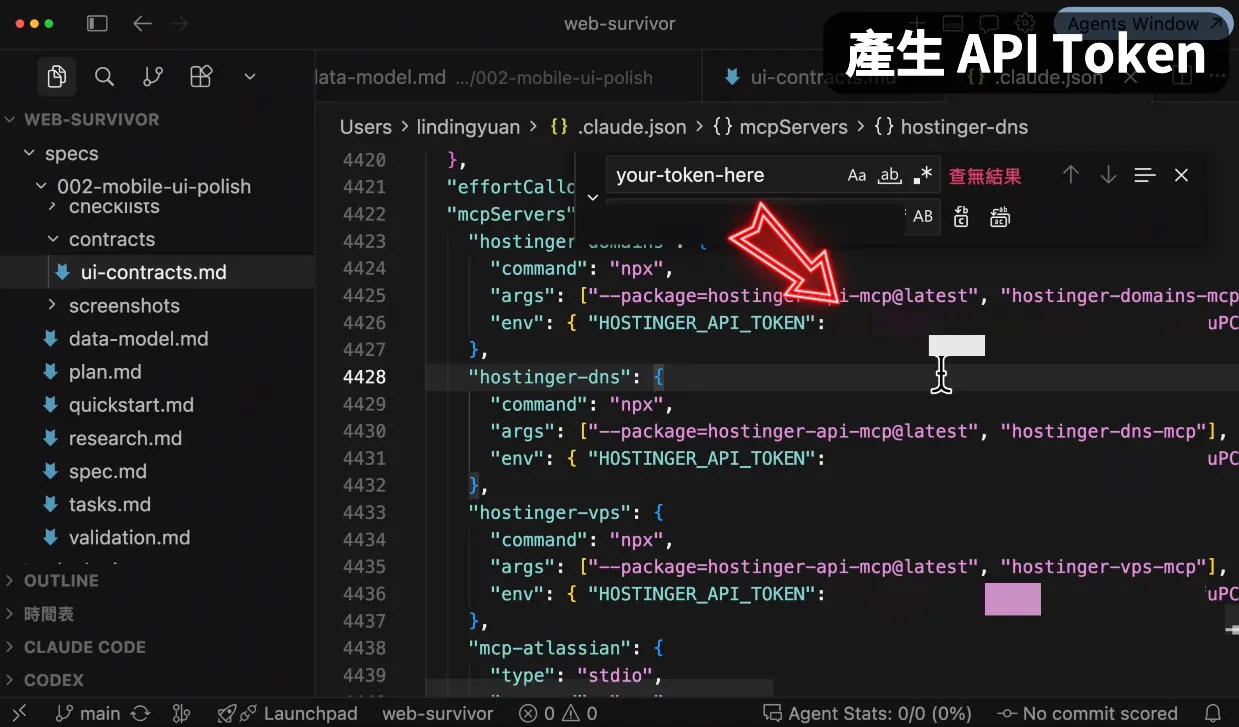Expand the CODEX section
This screenshot has width=1239, height=727.
tap(54, 679)
